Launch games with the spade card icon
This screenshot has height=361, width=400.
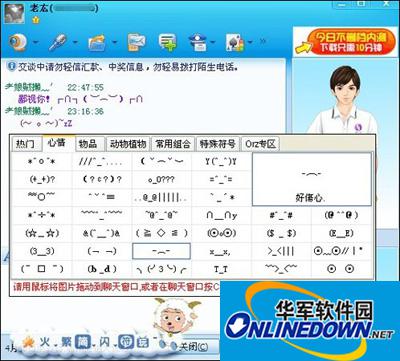[235, 43]
